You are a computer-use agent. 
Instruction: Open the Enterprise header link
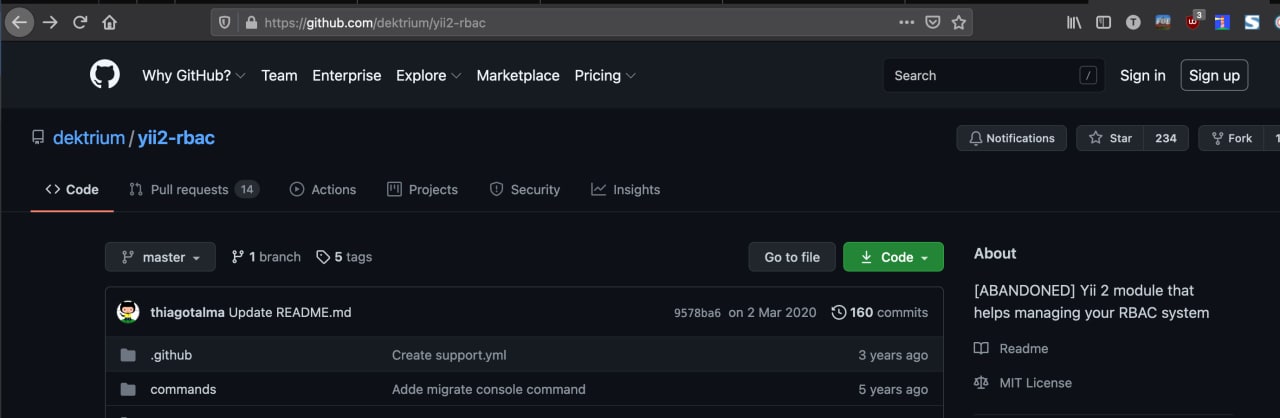(x=346, y=75)
